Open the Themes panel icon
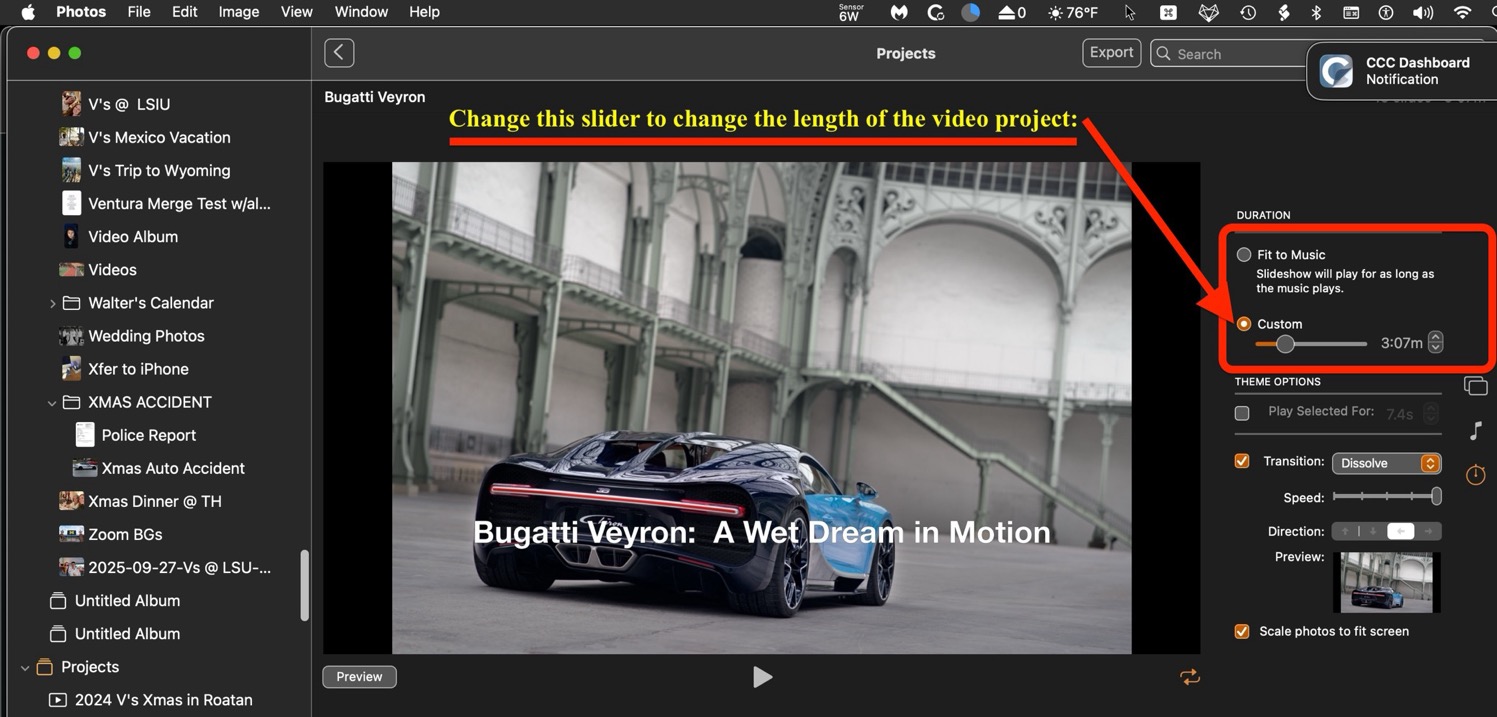Image resolution: width=1497 pixels, height=717 pixels. click(1475, 387)
